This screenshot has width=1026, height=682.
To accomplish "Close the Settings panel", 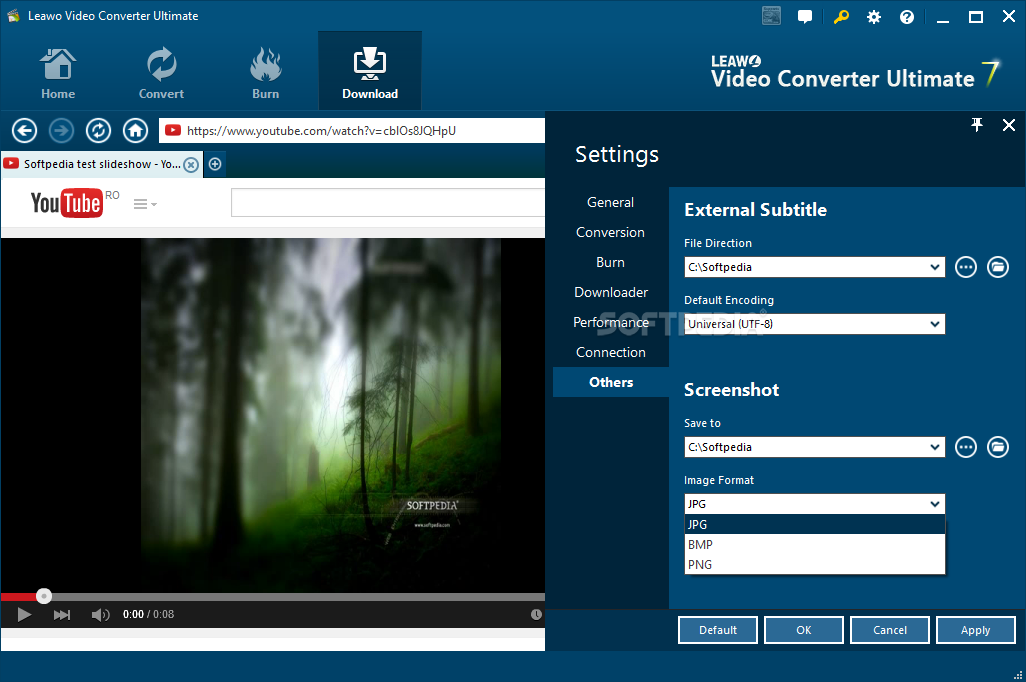I will point(1009,125).
